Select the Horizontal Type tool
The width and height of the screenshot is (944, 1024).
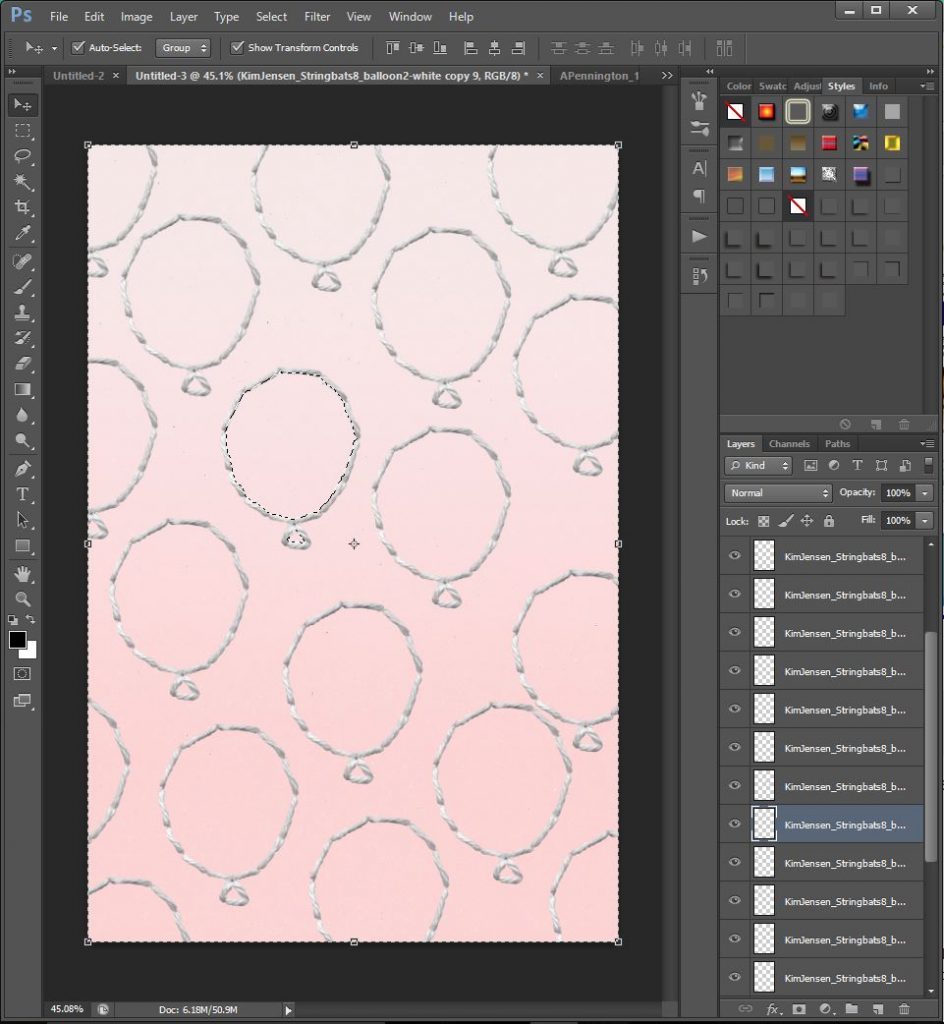[22, 494]
